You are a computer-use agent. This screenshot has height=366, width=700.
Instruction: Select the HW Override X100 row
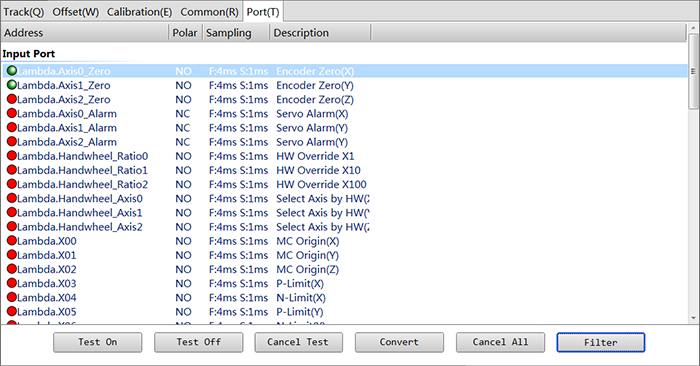click(345, 184)
